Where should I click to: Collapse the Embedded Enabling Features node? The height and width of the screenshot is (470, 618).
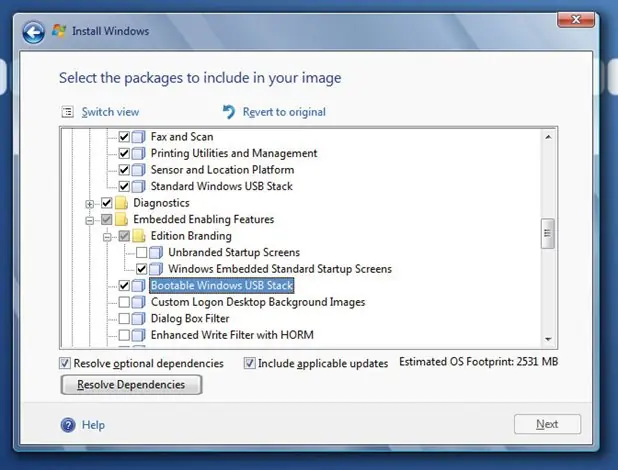(89, 220)
